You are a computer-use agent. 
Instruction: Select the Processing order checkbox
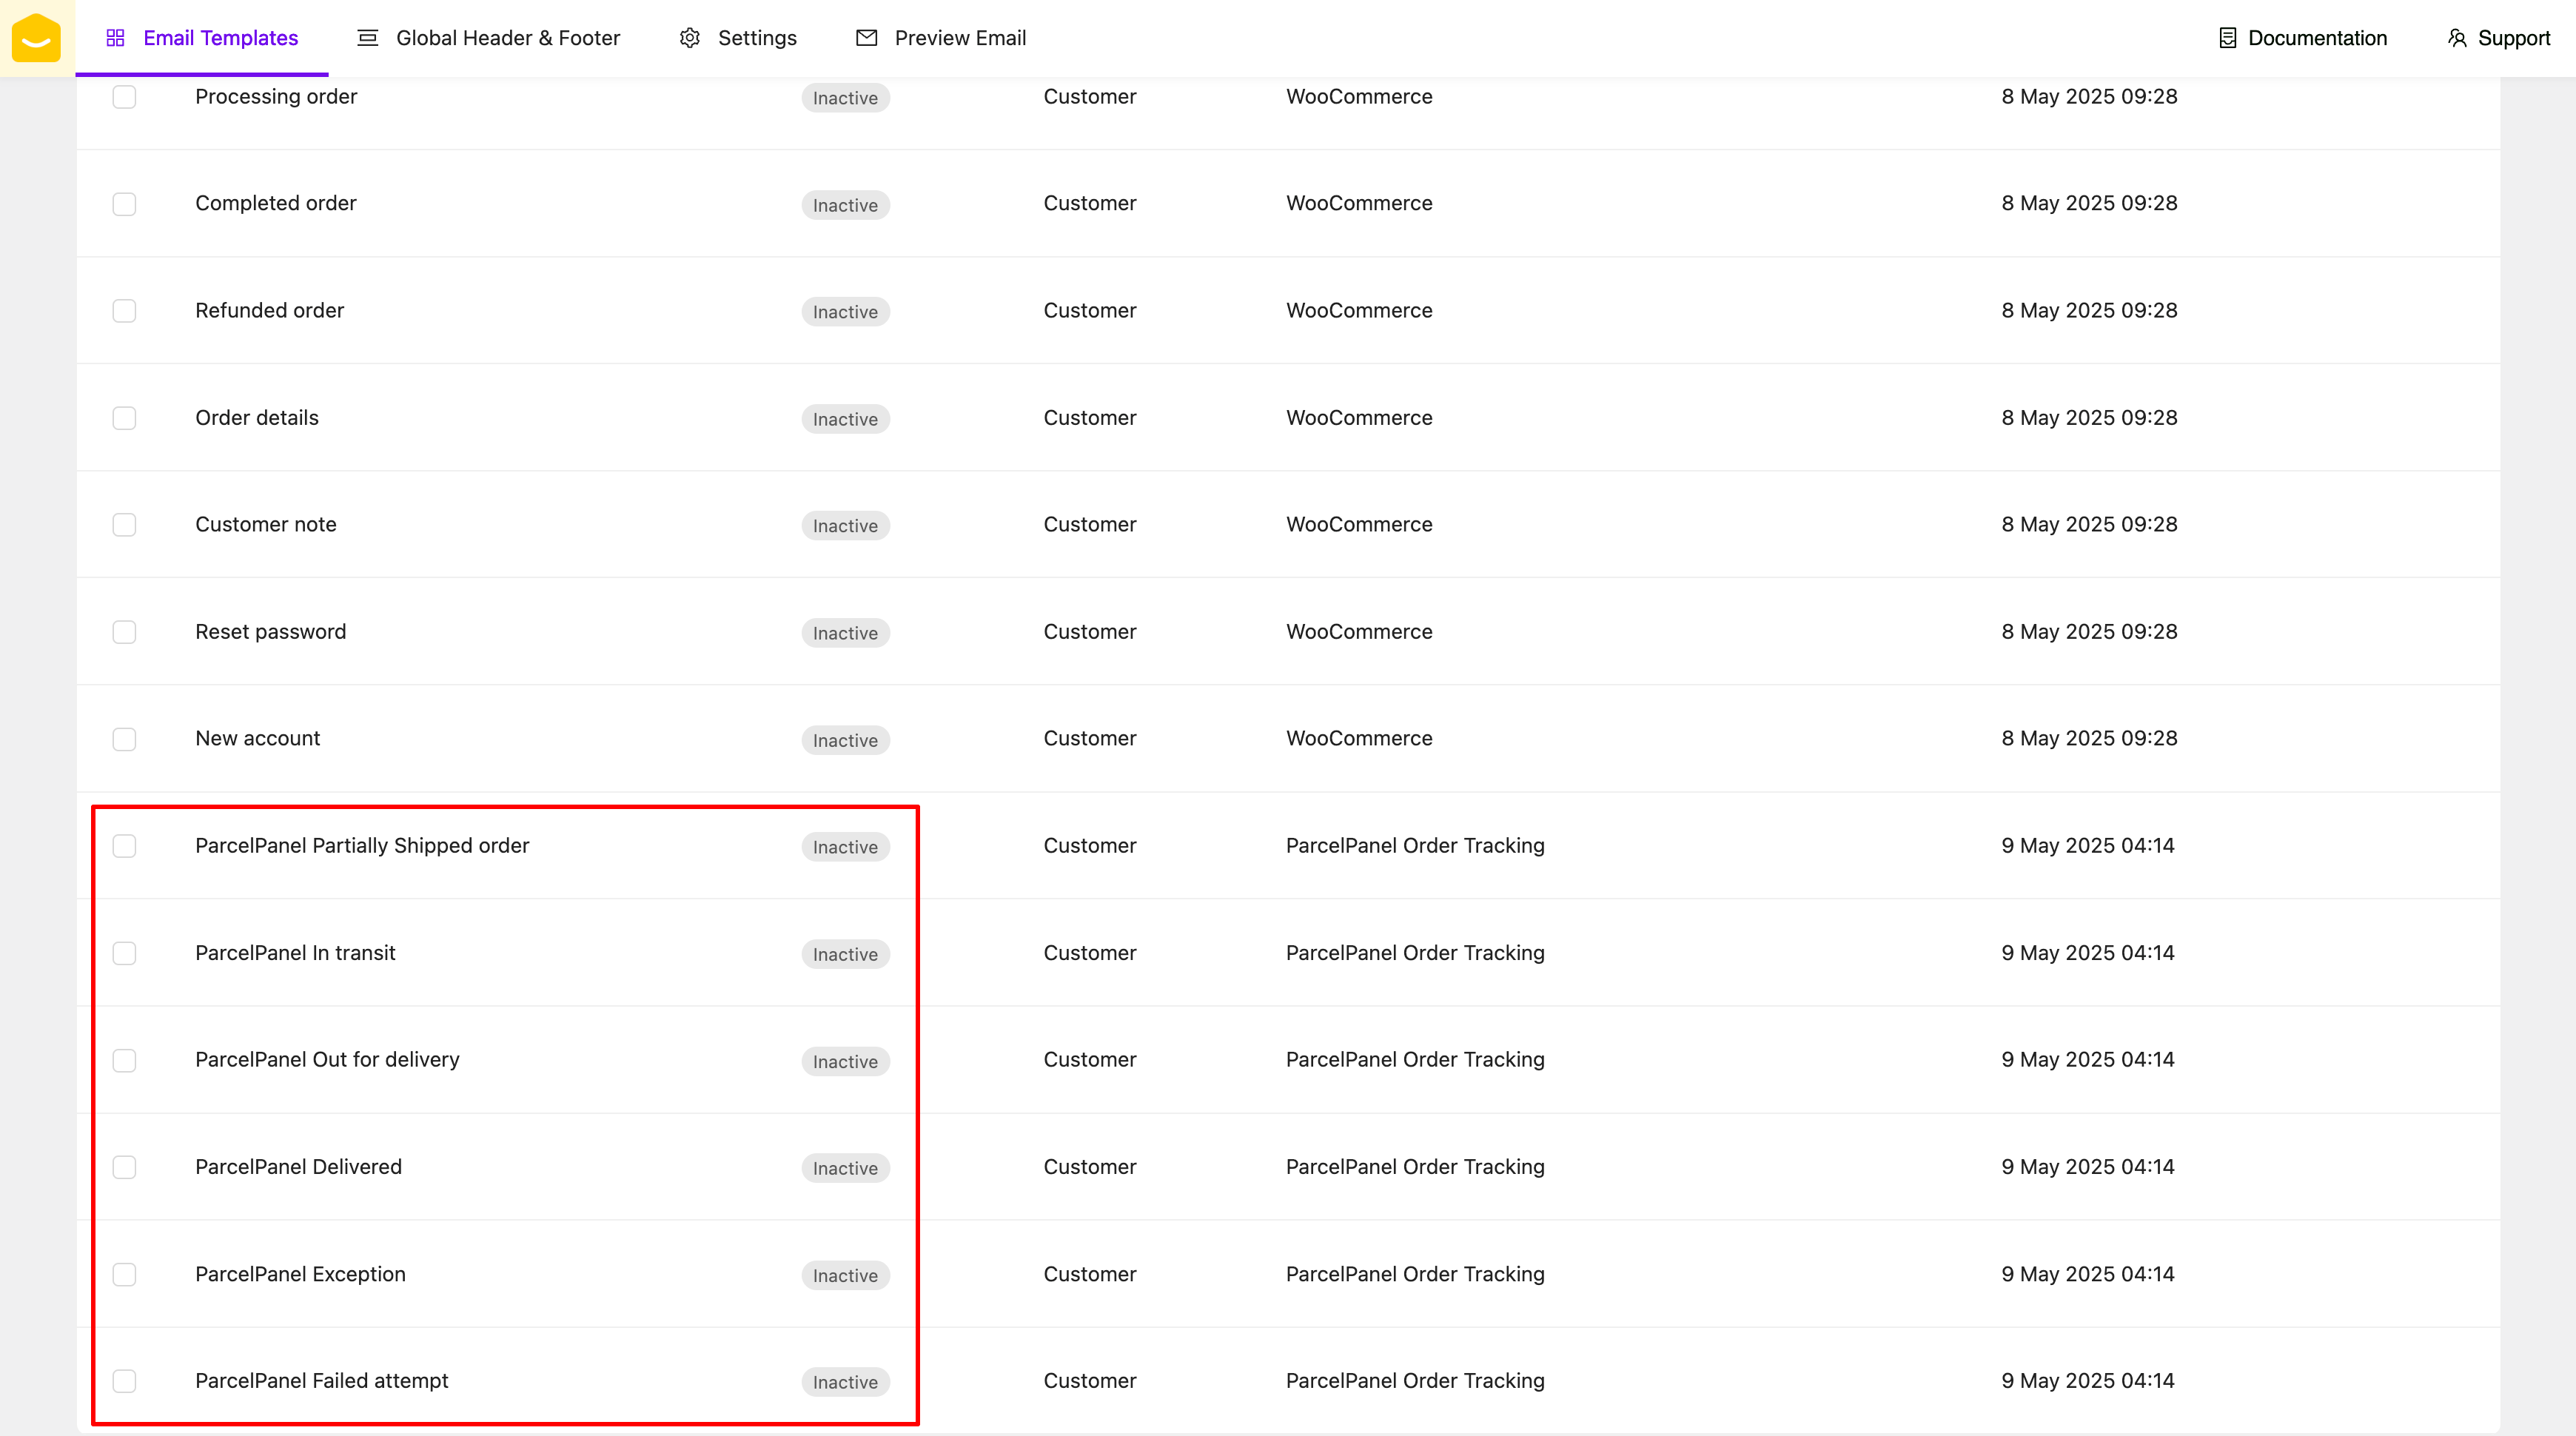click(x=124, y=97)
